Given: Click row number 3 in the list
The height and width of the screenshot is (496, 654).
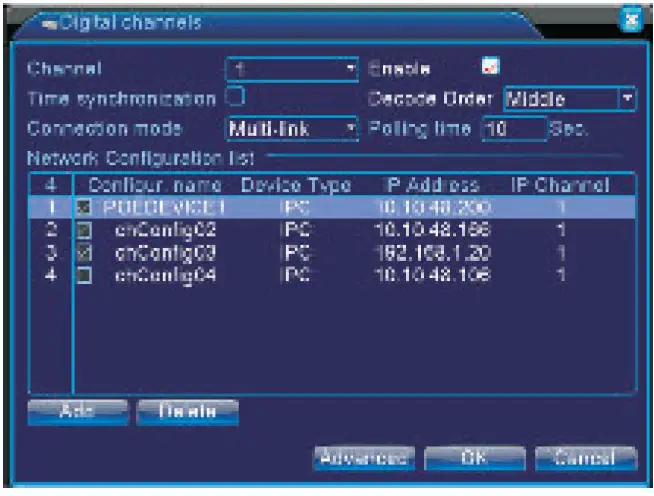Looking at the screenshot, I should point(51,252).
